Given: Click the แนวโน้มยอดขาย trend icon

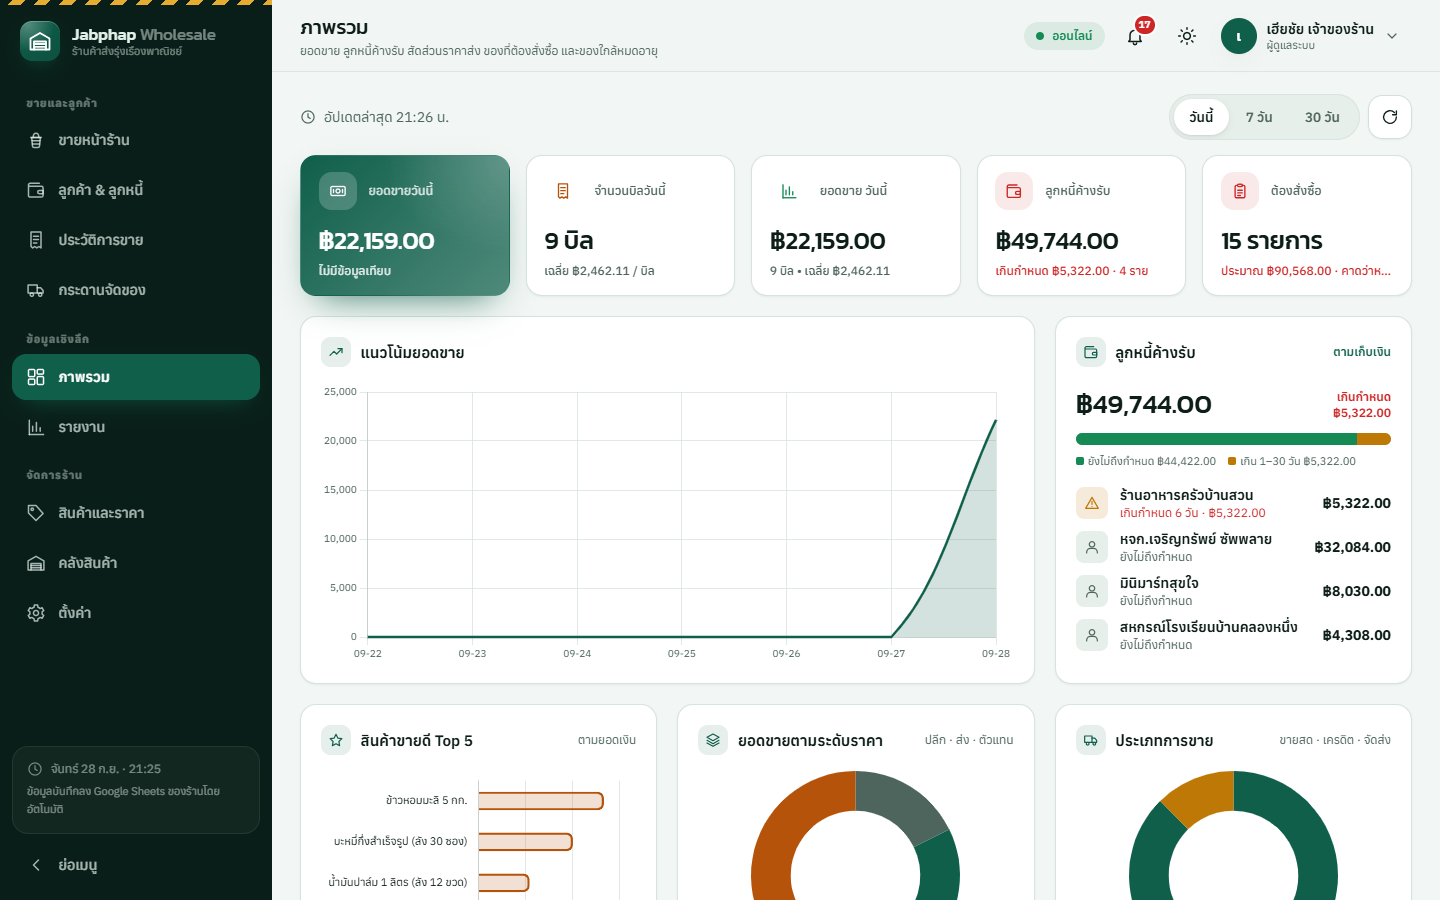Looking at the screenshot, I should pyautogui.click(x=336, y=352).
